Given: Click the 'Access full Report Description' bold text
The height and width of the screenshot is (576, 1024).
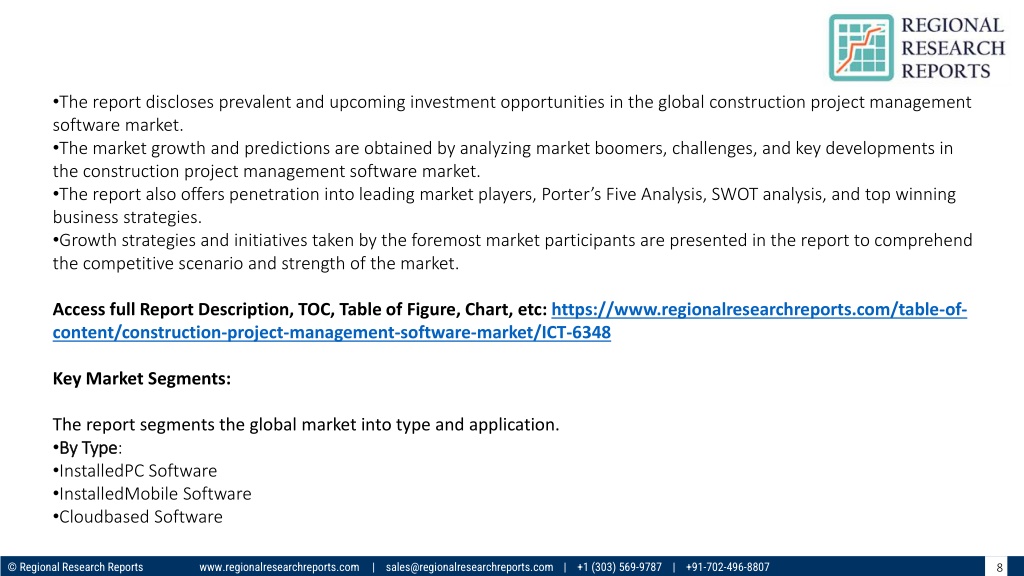Looking at the screenshot, I should point(300,309).
